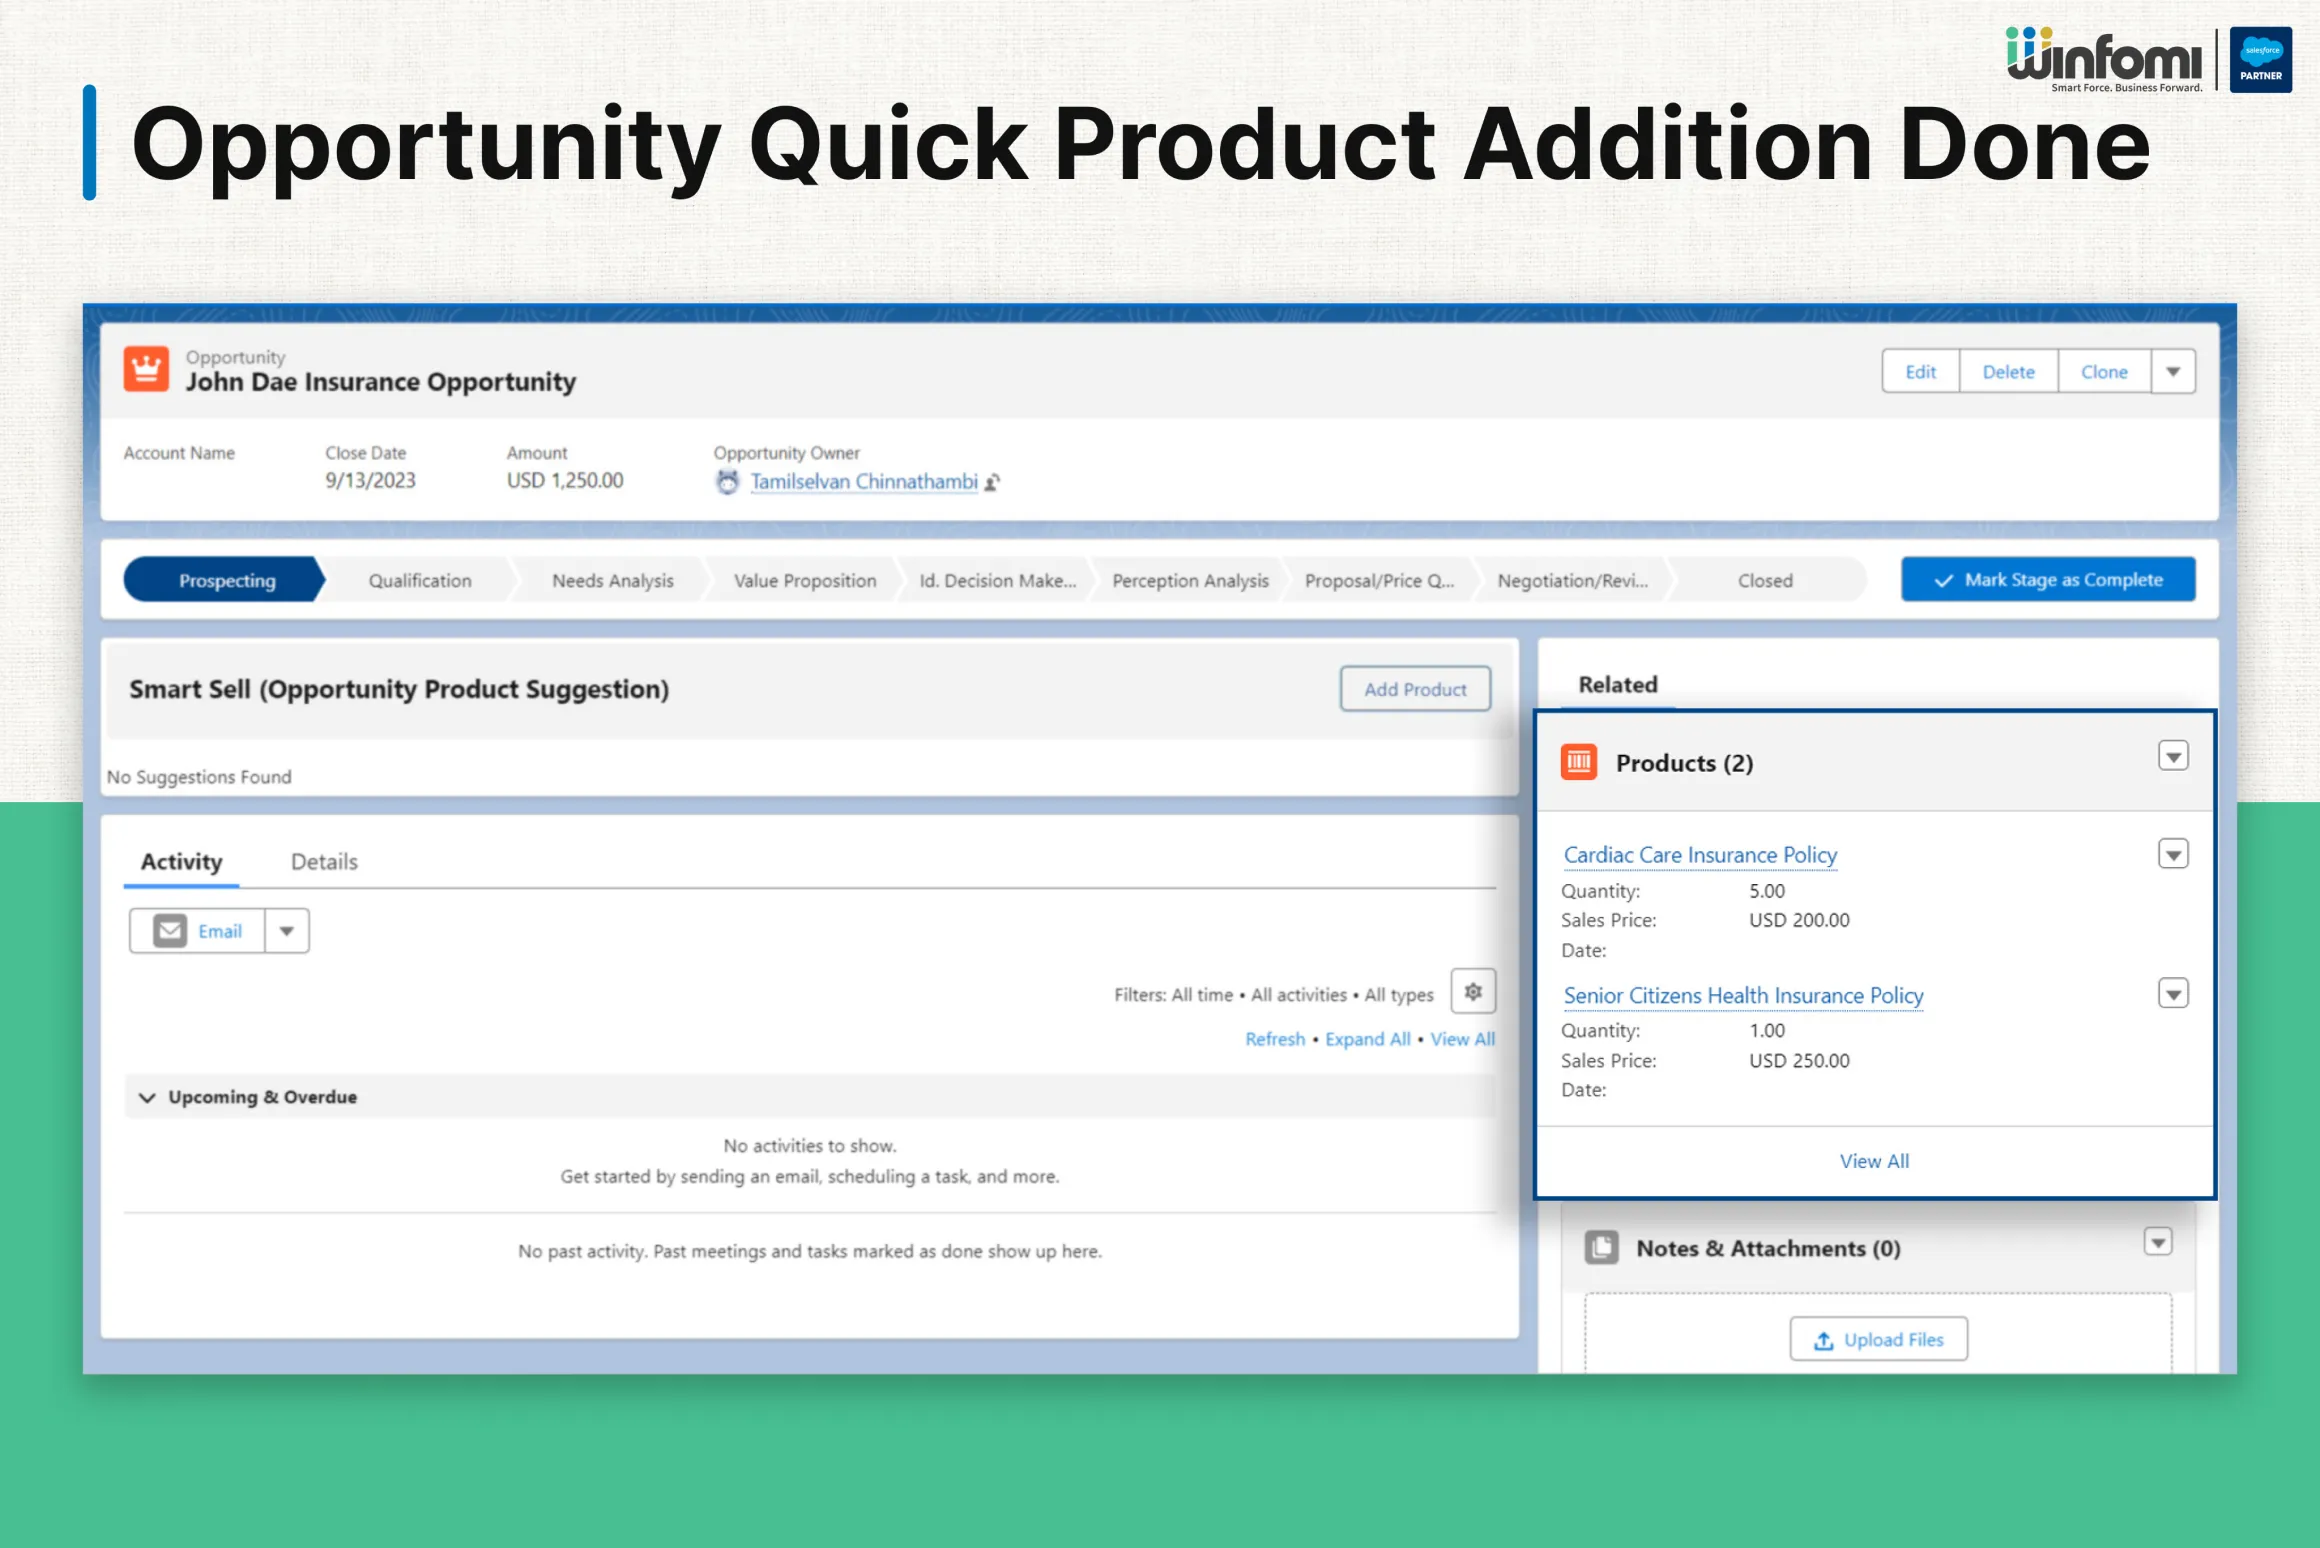Open the activity filter settings gear

1473,992
